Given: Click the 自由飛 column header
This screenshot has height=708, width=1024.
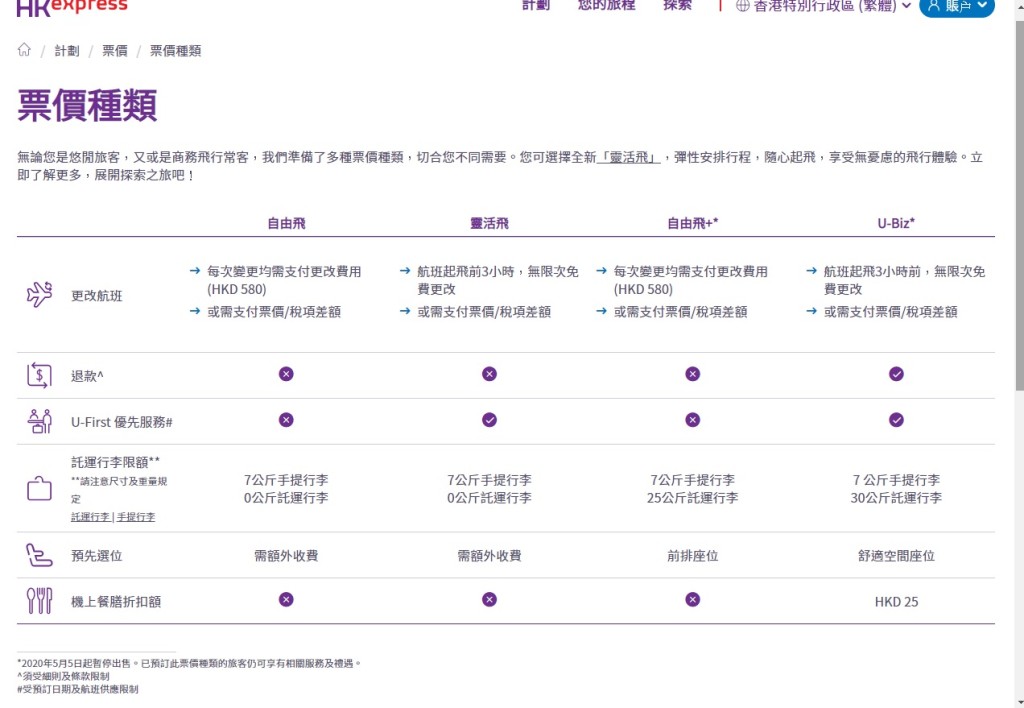Looking at the screenshot, I should point(286,223).
